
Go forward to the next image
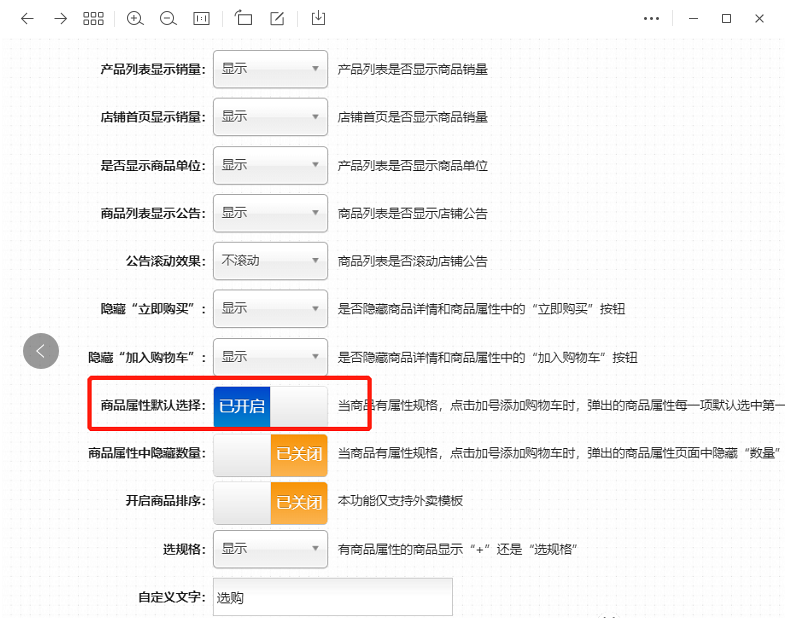pos(61,18)
